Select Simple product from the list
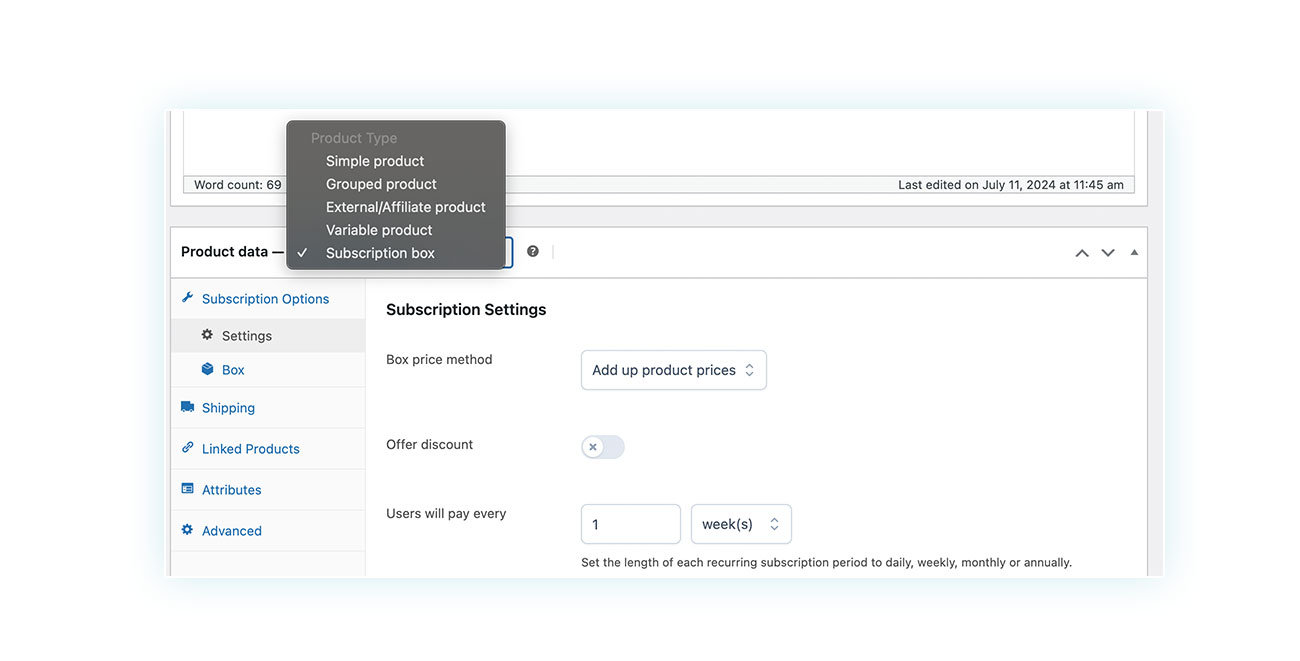Viewport: 1300px width, 661px height. 375,161
